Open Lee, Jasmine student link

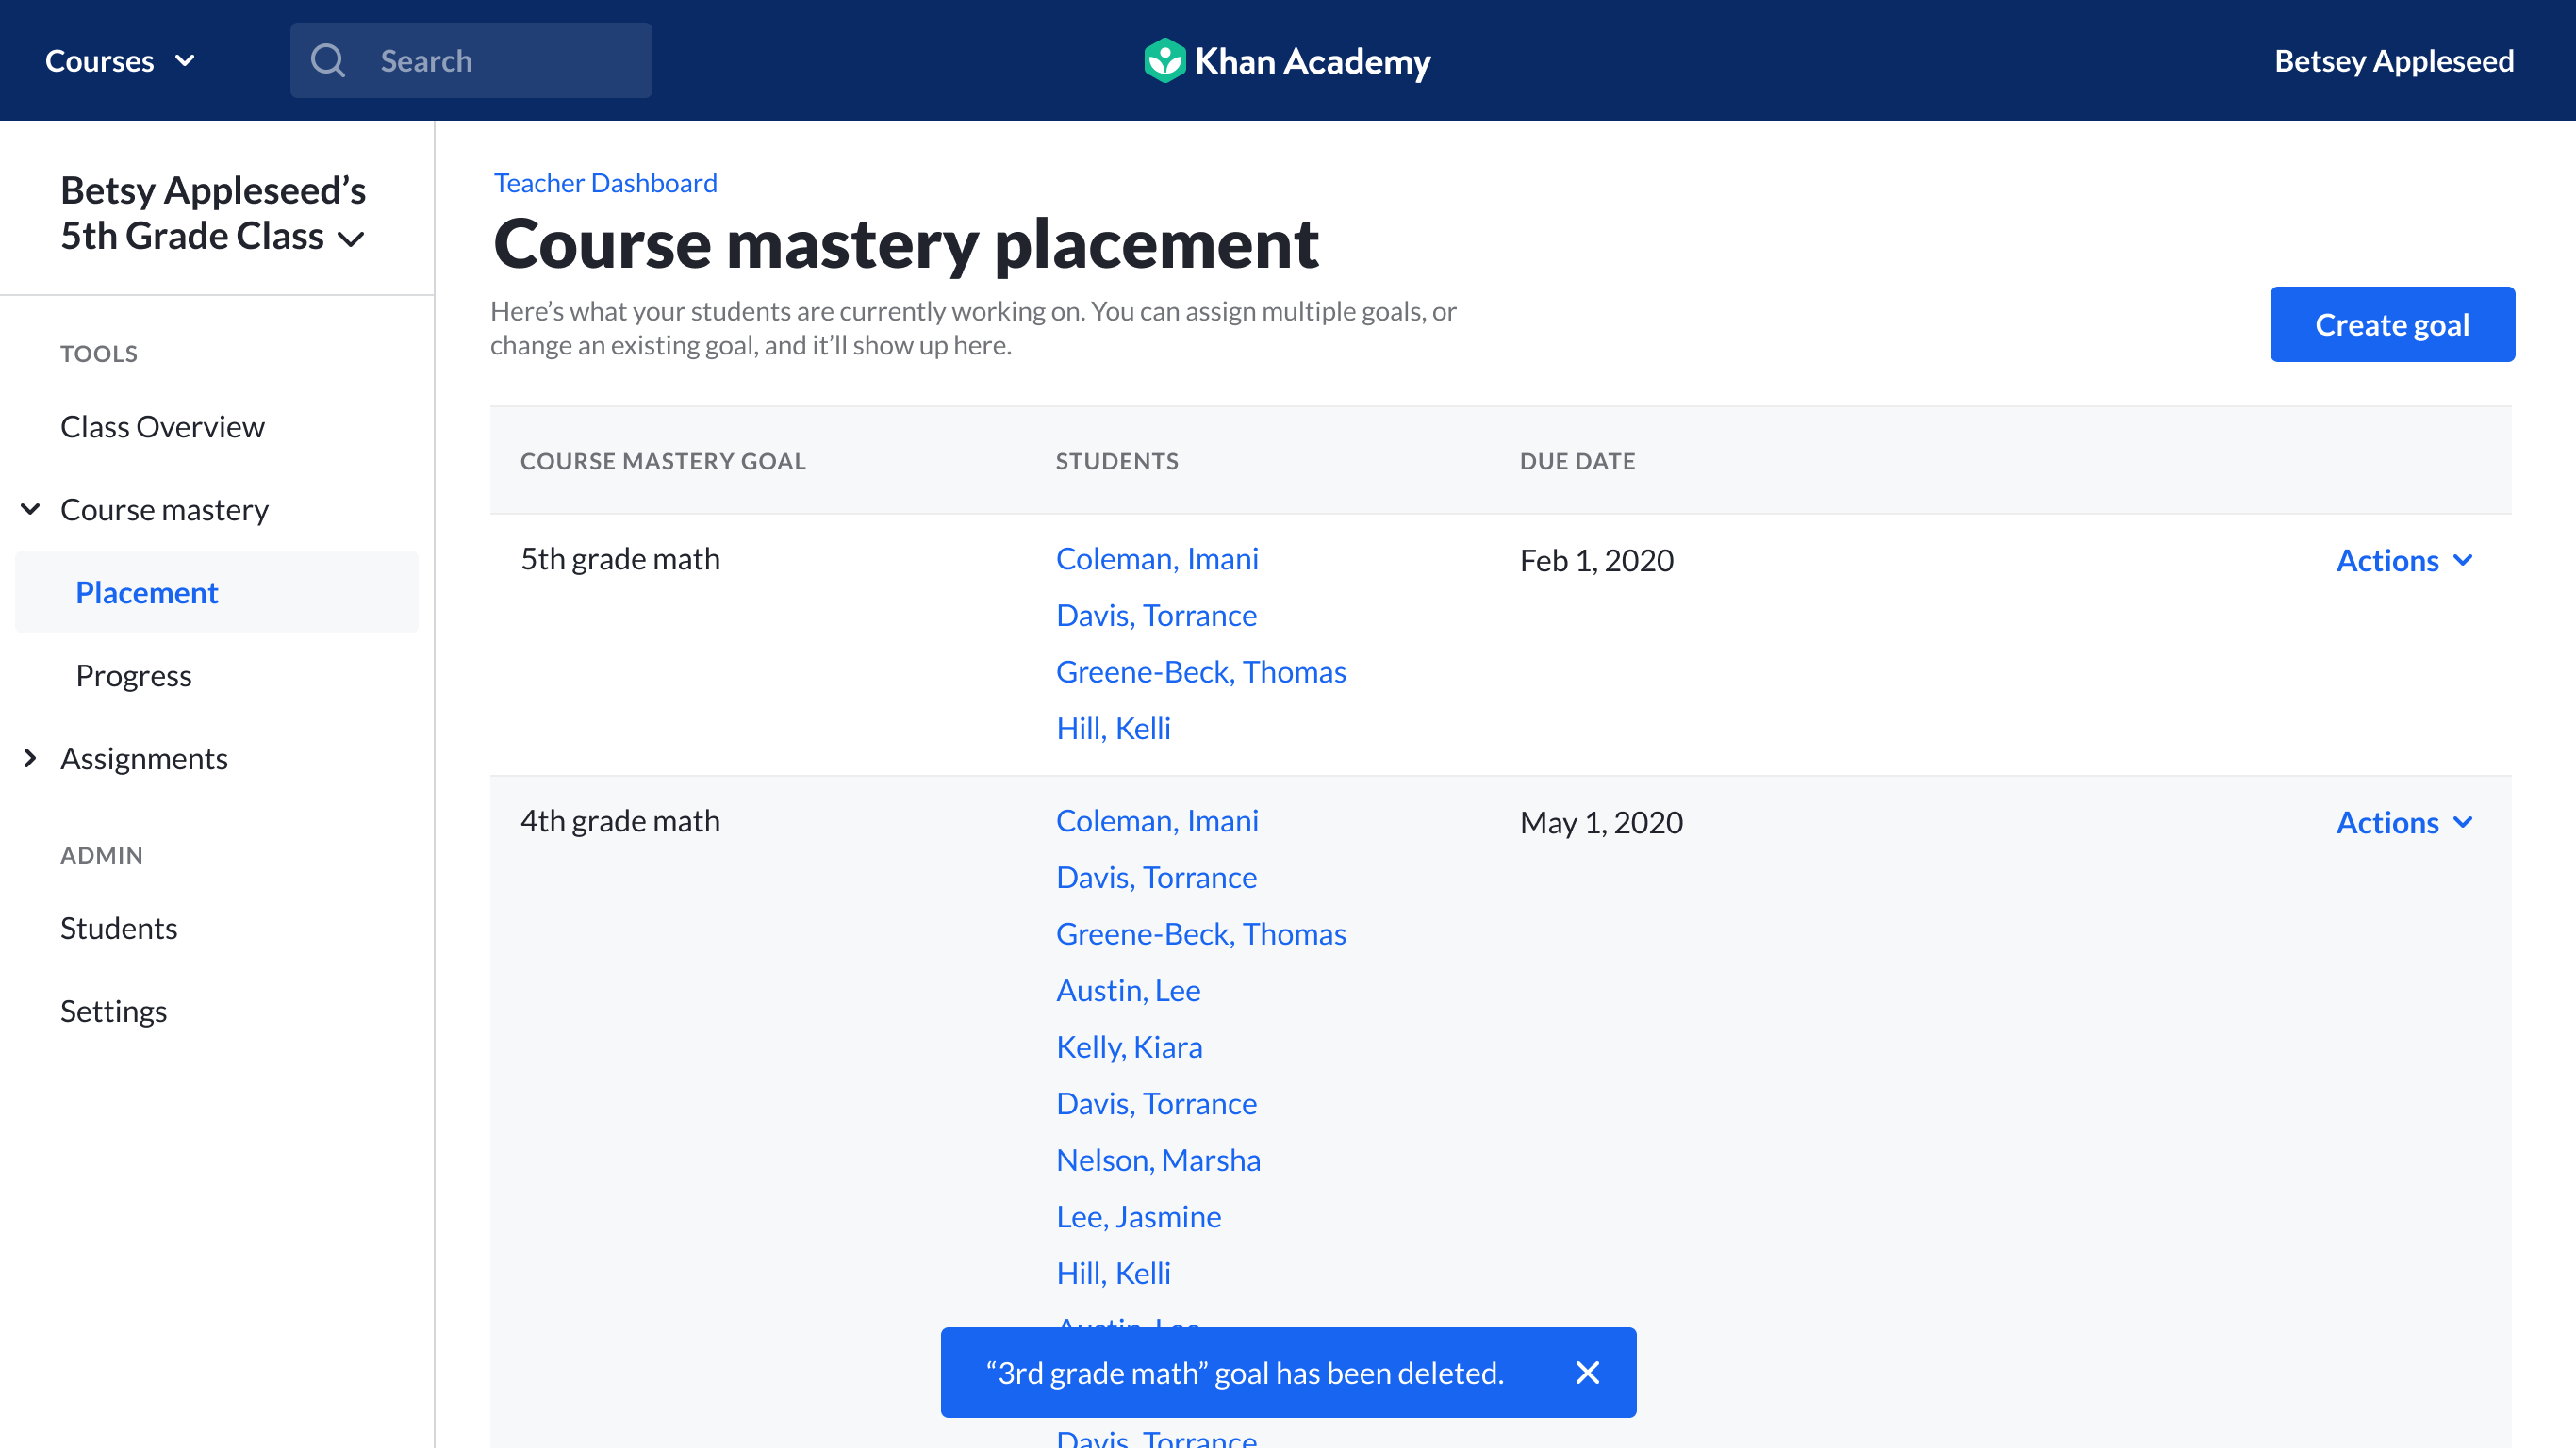point(1138,1216)
